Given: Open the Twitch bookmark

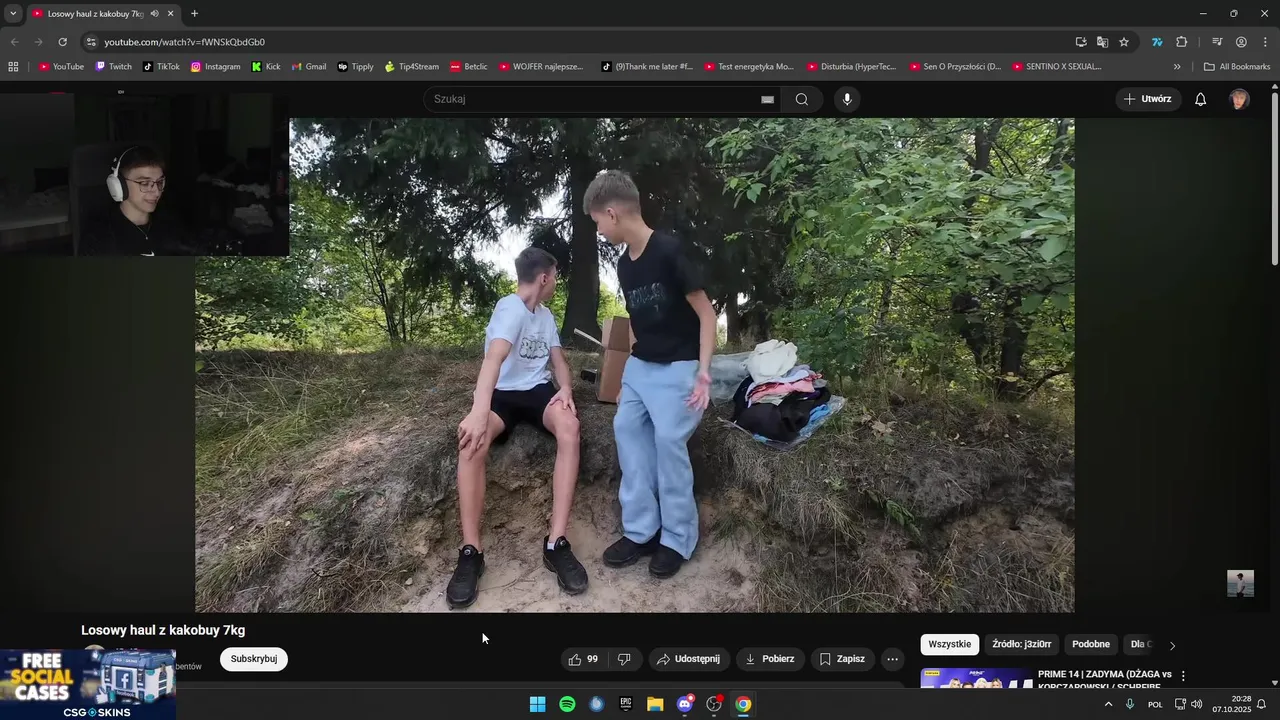Looking at the screenshot, I should pos(113,67).
